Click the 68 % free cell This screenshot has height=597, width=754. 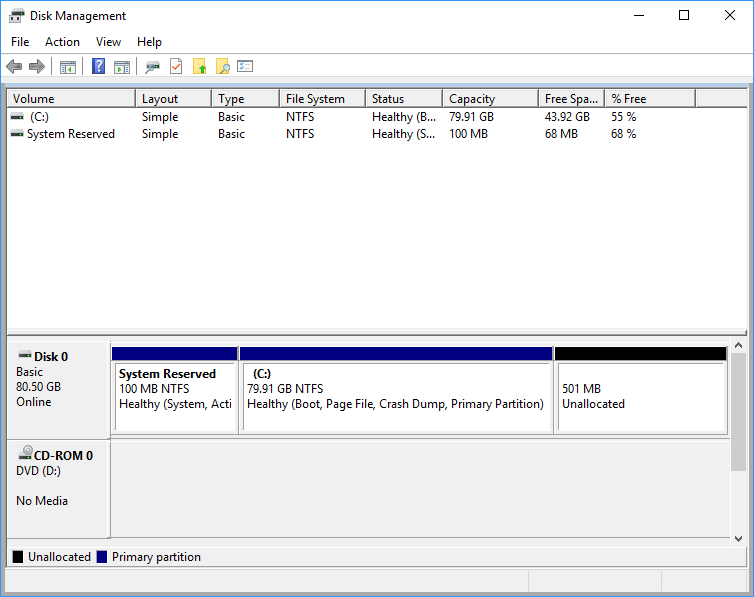point(623,134)
